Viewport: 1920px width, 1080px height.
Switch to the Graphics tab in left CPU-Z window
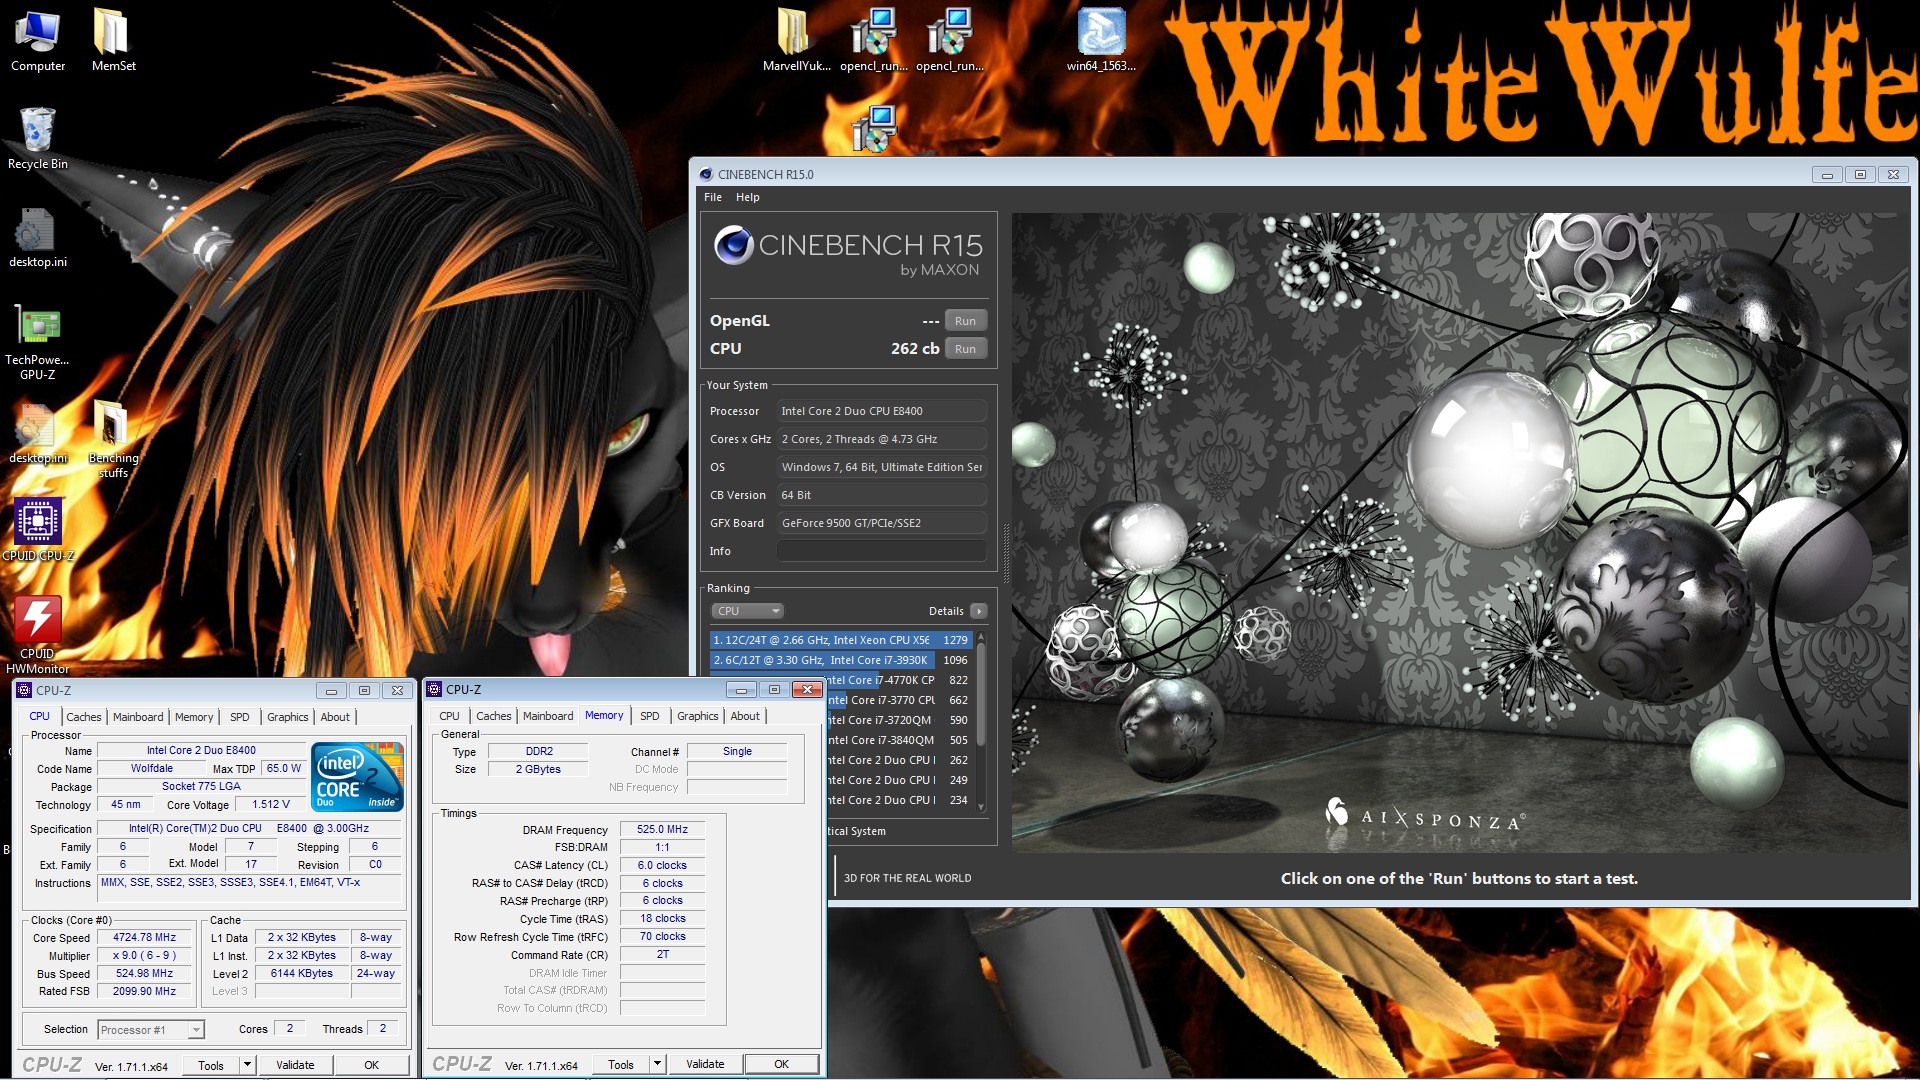pyautogui.click(x=288, y=717)
